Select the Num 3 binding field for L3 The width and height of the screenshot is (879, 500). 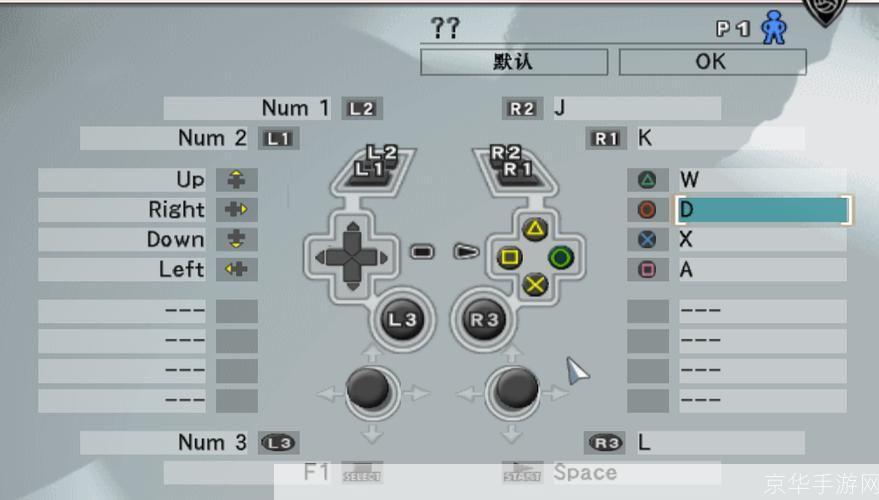pyautogui.click(x=164, y=443)
